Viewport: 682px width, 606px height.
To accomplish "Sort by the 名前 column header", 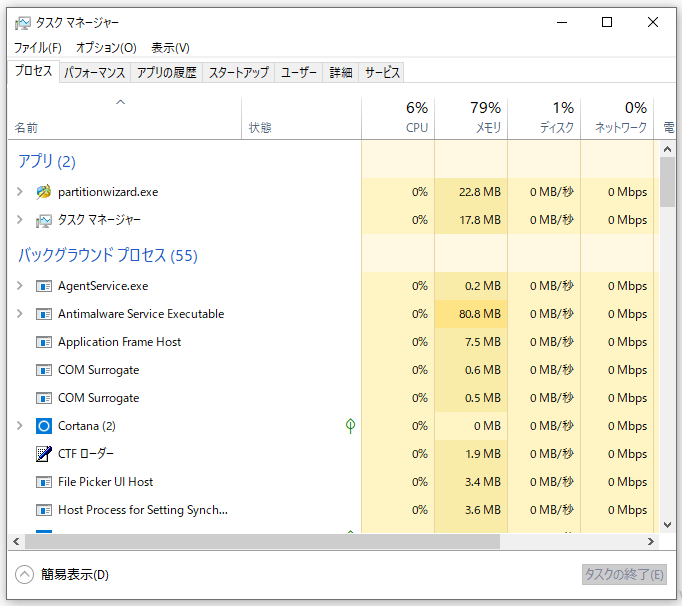I will pyautogui.click(x=124, y=118).
